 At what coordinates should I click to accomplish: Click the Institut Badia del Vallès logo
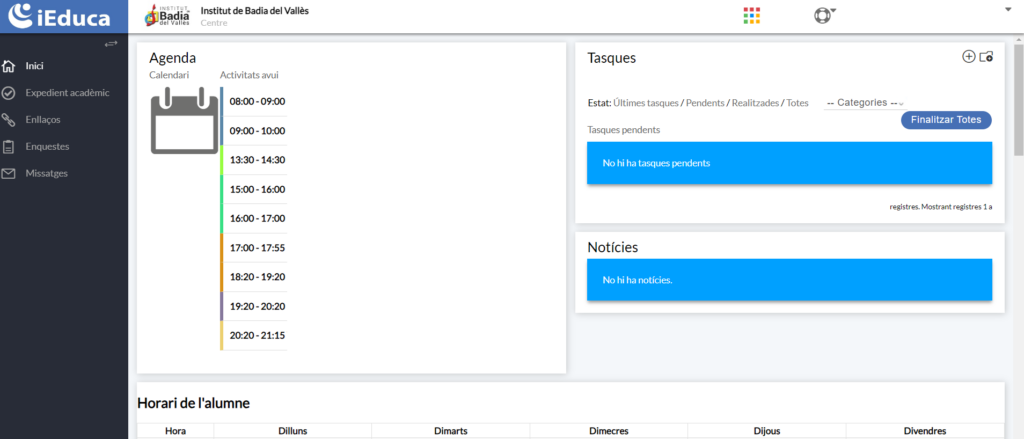[x=168, y=16]
